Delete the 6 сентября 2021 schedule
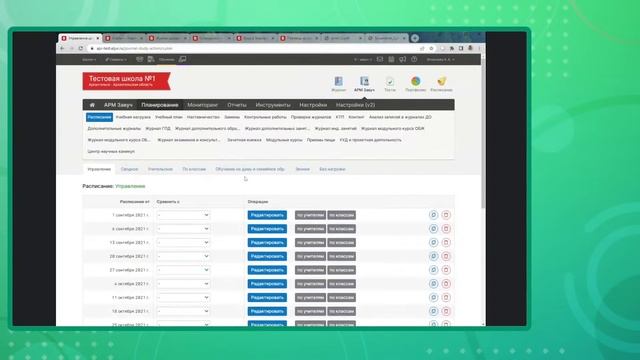This screenshot has height=360, width=640. tap(446, 229)
